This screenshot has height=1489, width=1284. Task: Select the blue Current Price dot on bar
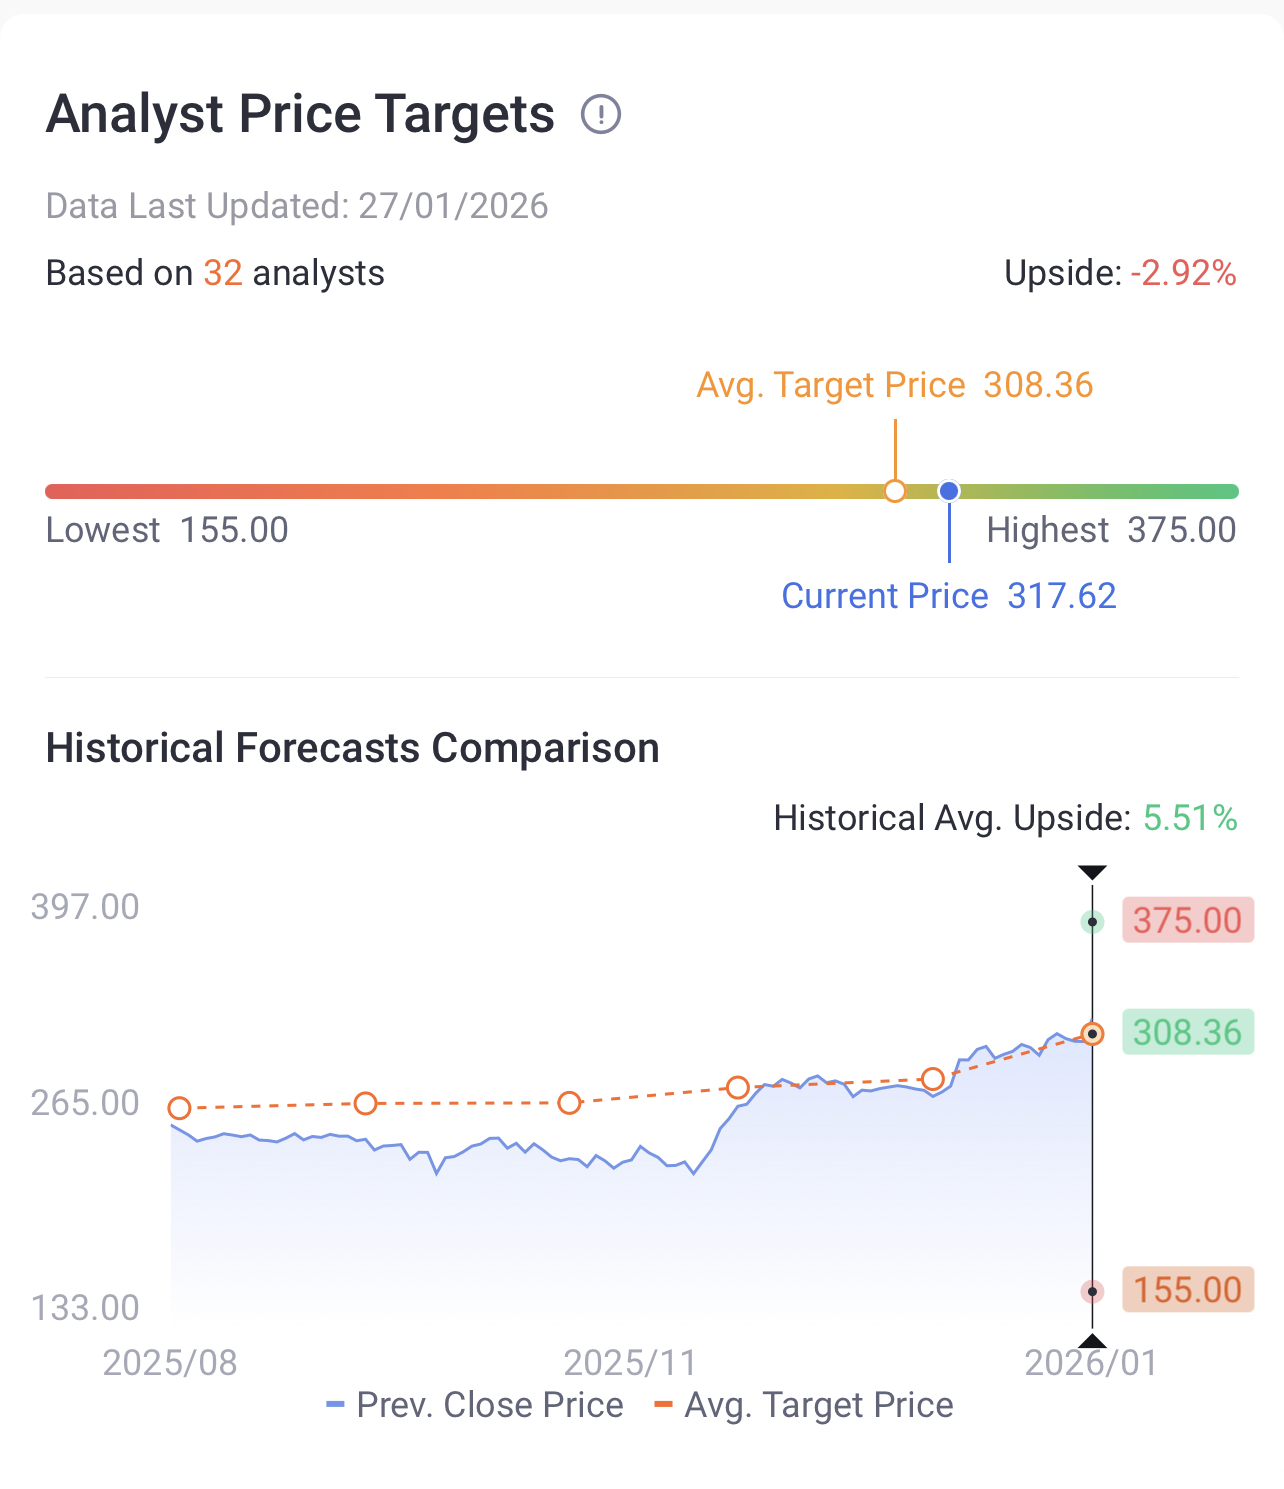[949, 491]
